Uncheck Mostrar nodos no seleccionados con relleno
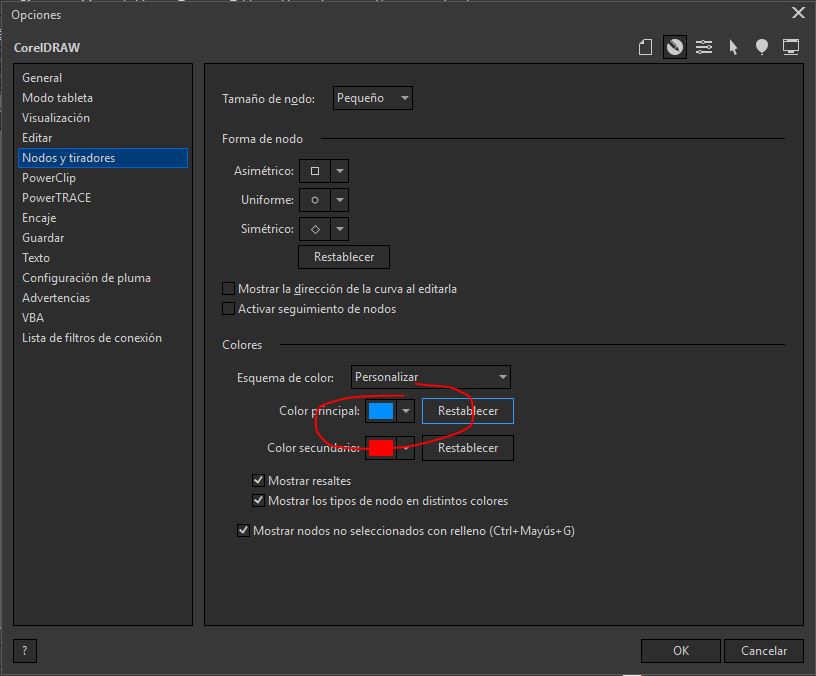816x676 pixels. [243, 530]
